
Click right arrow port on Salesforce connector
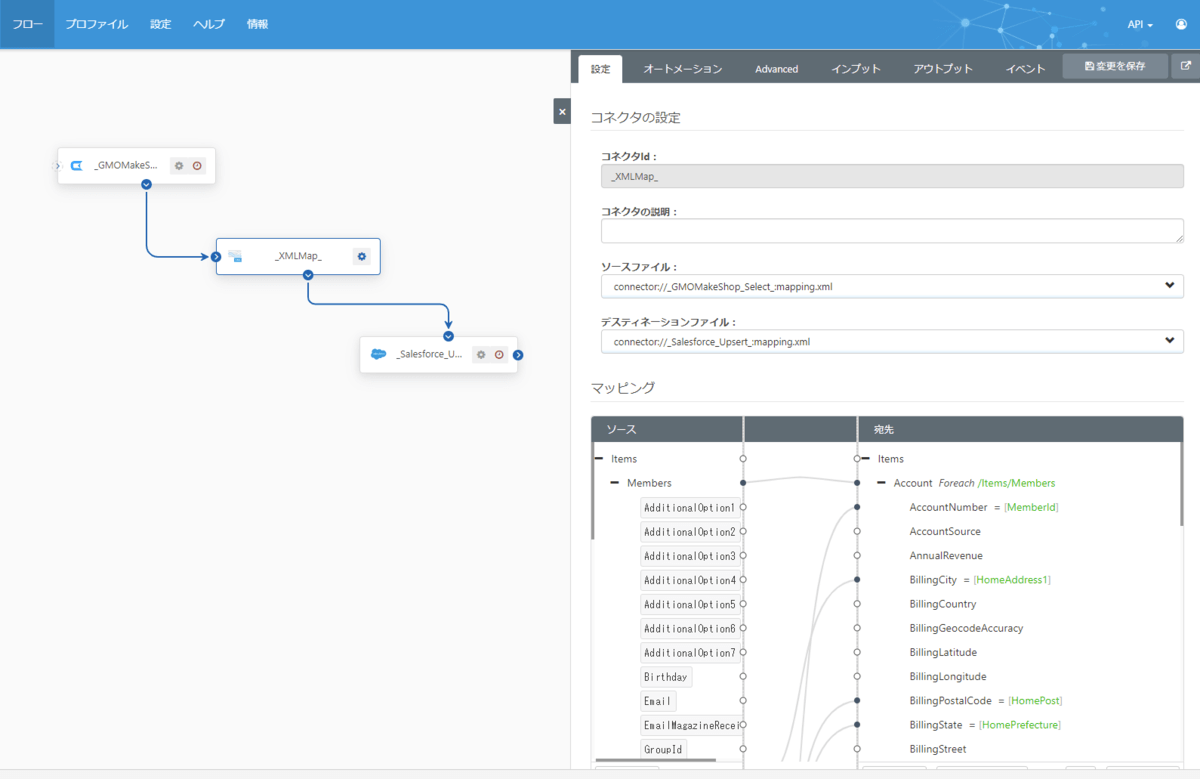(518, 355)
